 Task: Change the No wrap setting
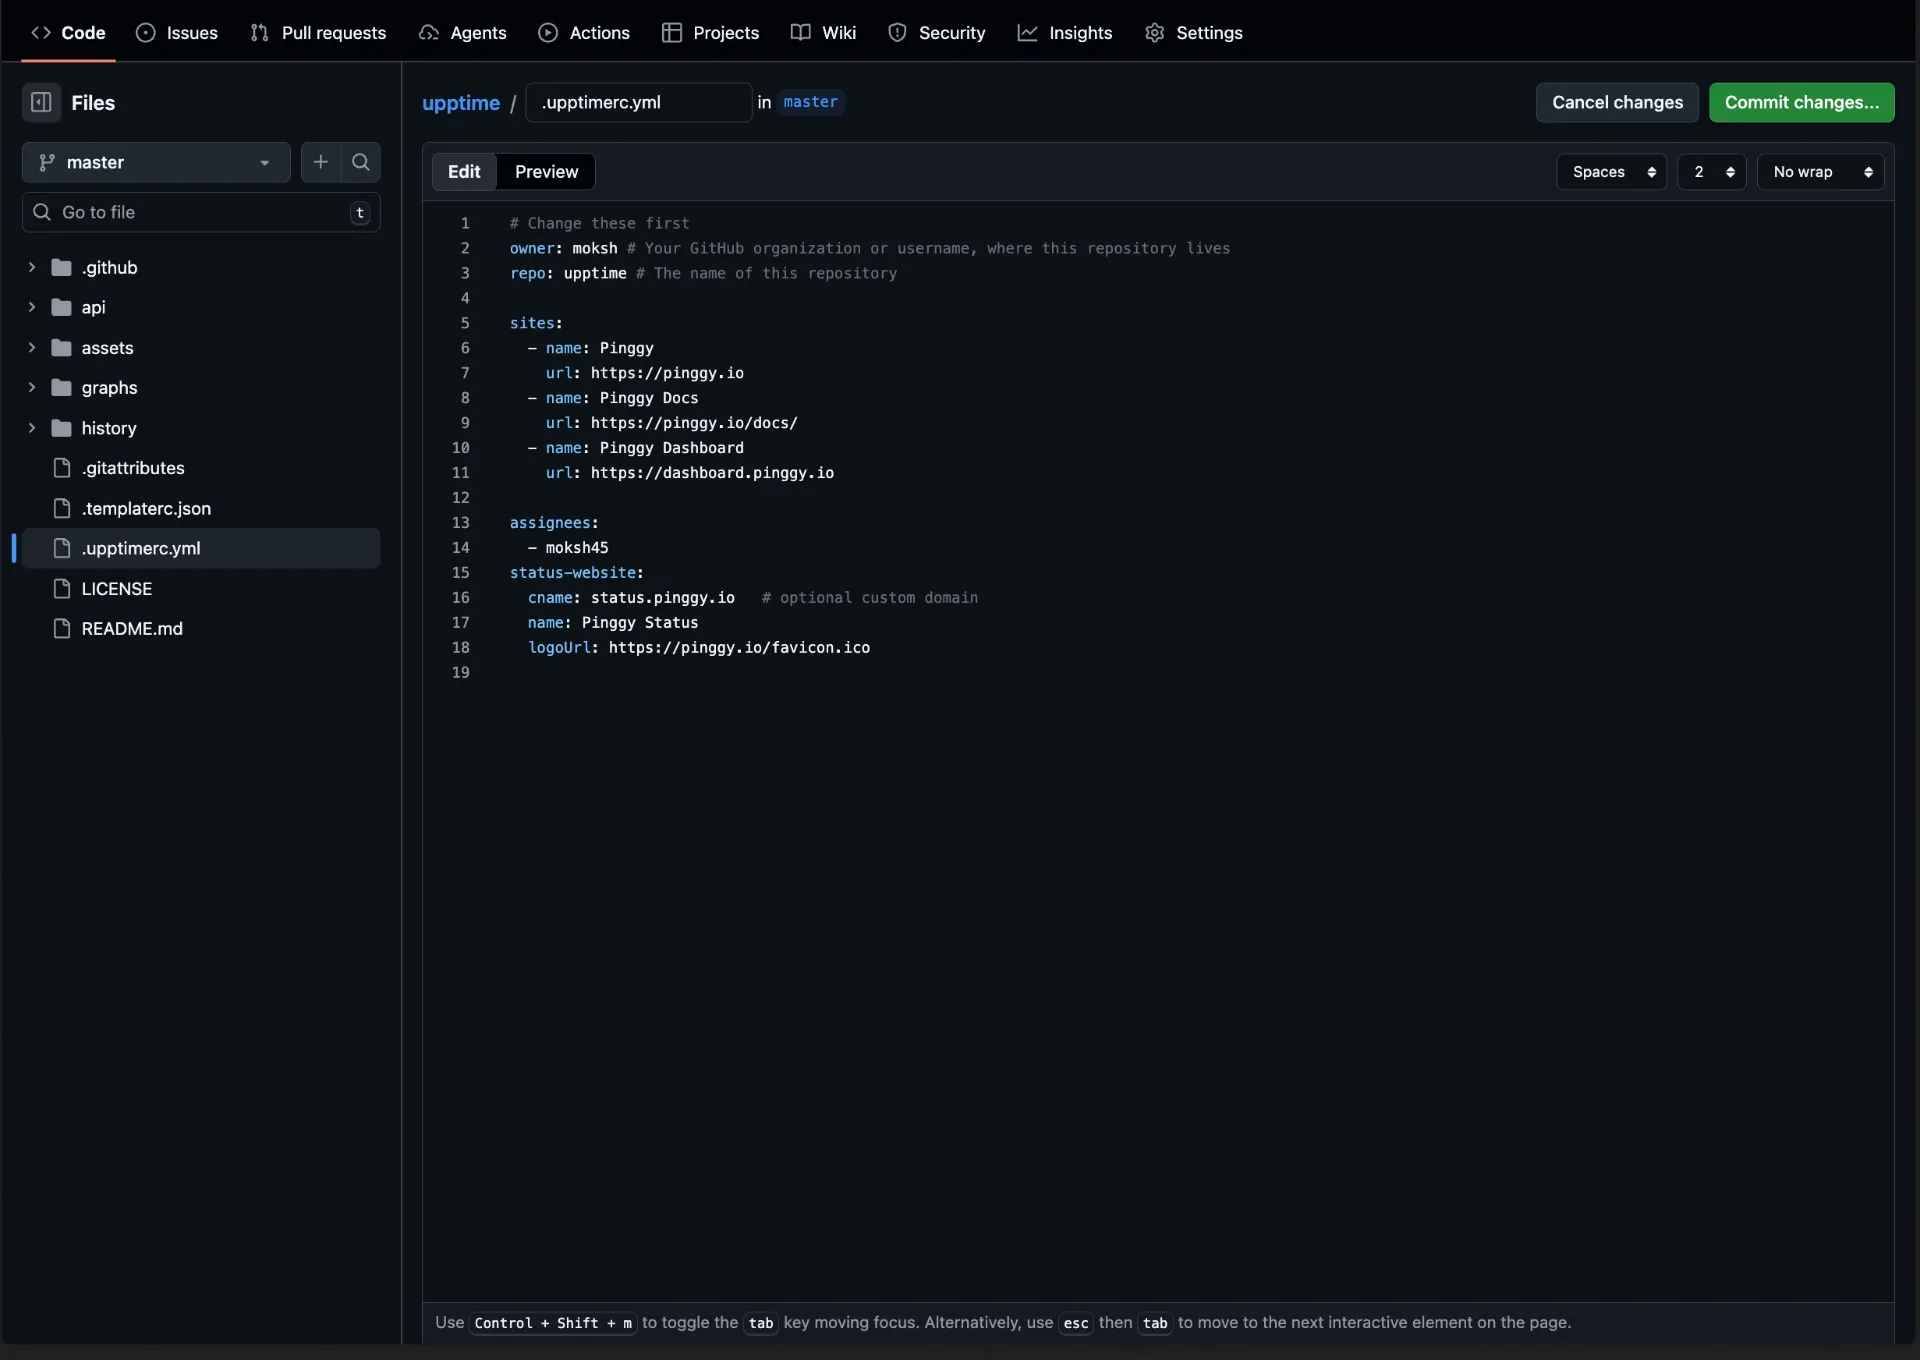tap(1820, 171)
